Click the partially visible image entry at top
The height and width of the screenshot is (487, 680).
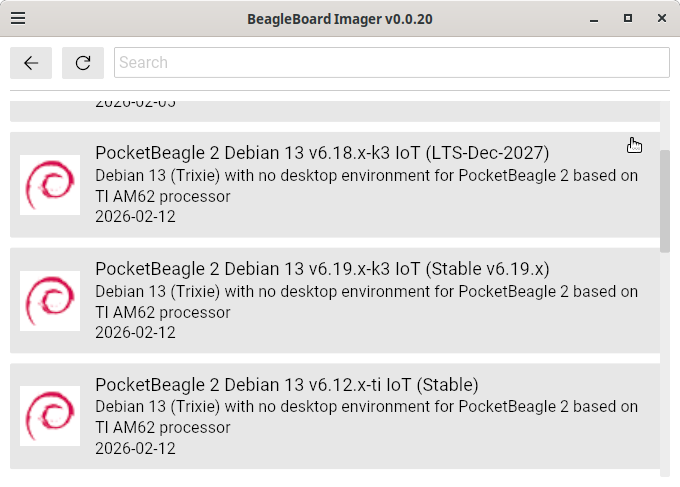[335, 110]
